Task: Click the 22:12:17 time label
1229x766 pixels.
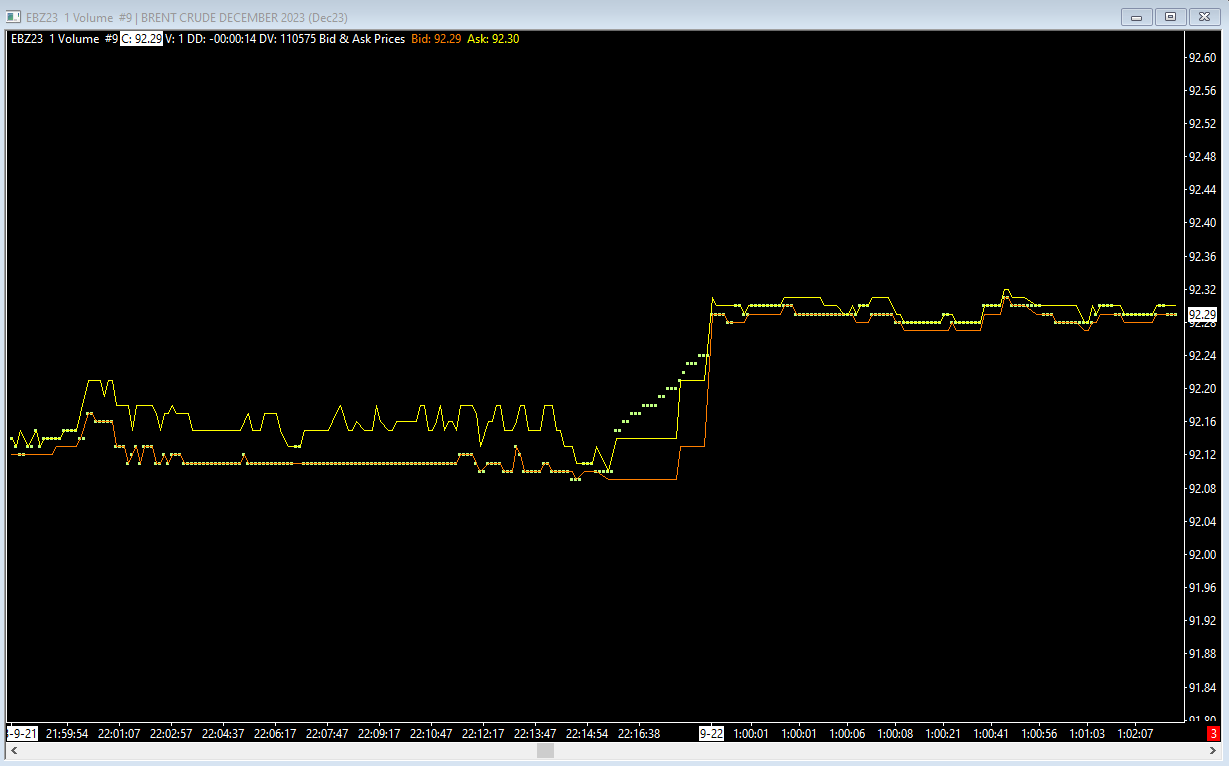Action: point(483,733)
